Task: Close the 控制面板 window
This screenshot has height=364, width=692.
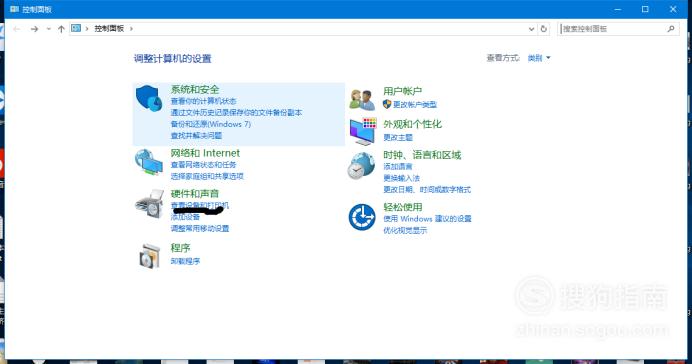Action: pos(673,9)
